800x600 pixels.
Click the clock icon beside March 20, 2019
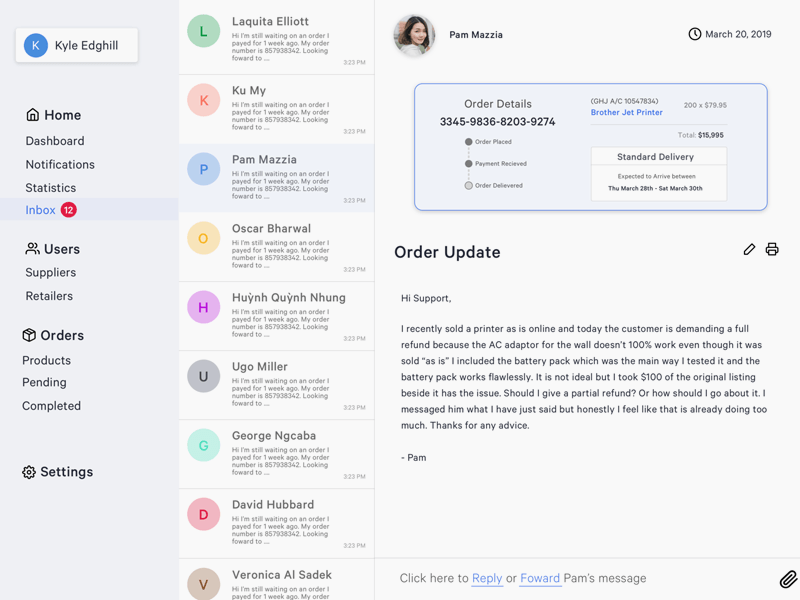[695, 33]
